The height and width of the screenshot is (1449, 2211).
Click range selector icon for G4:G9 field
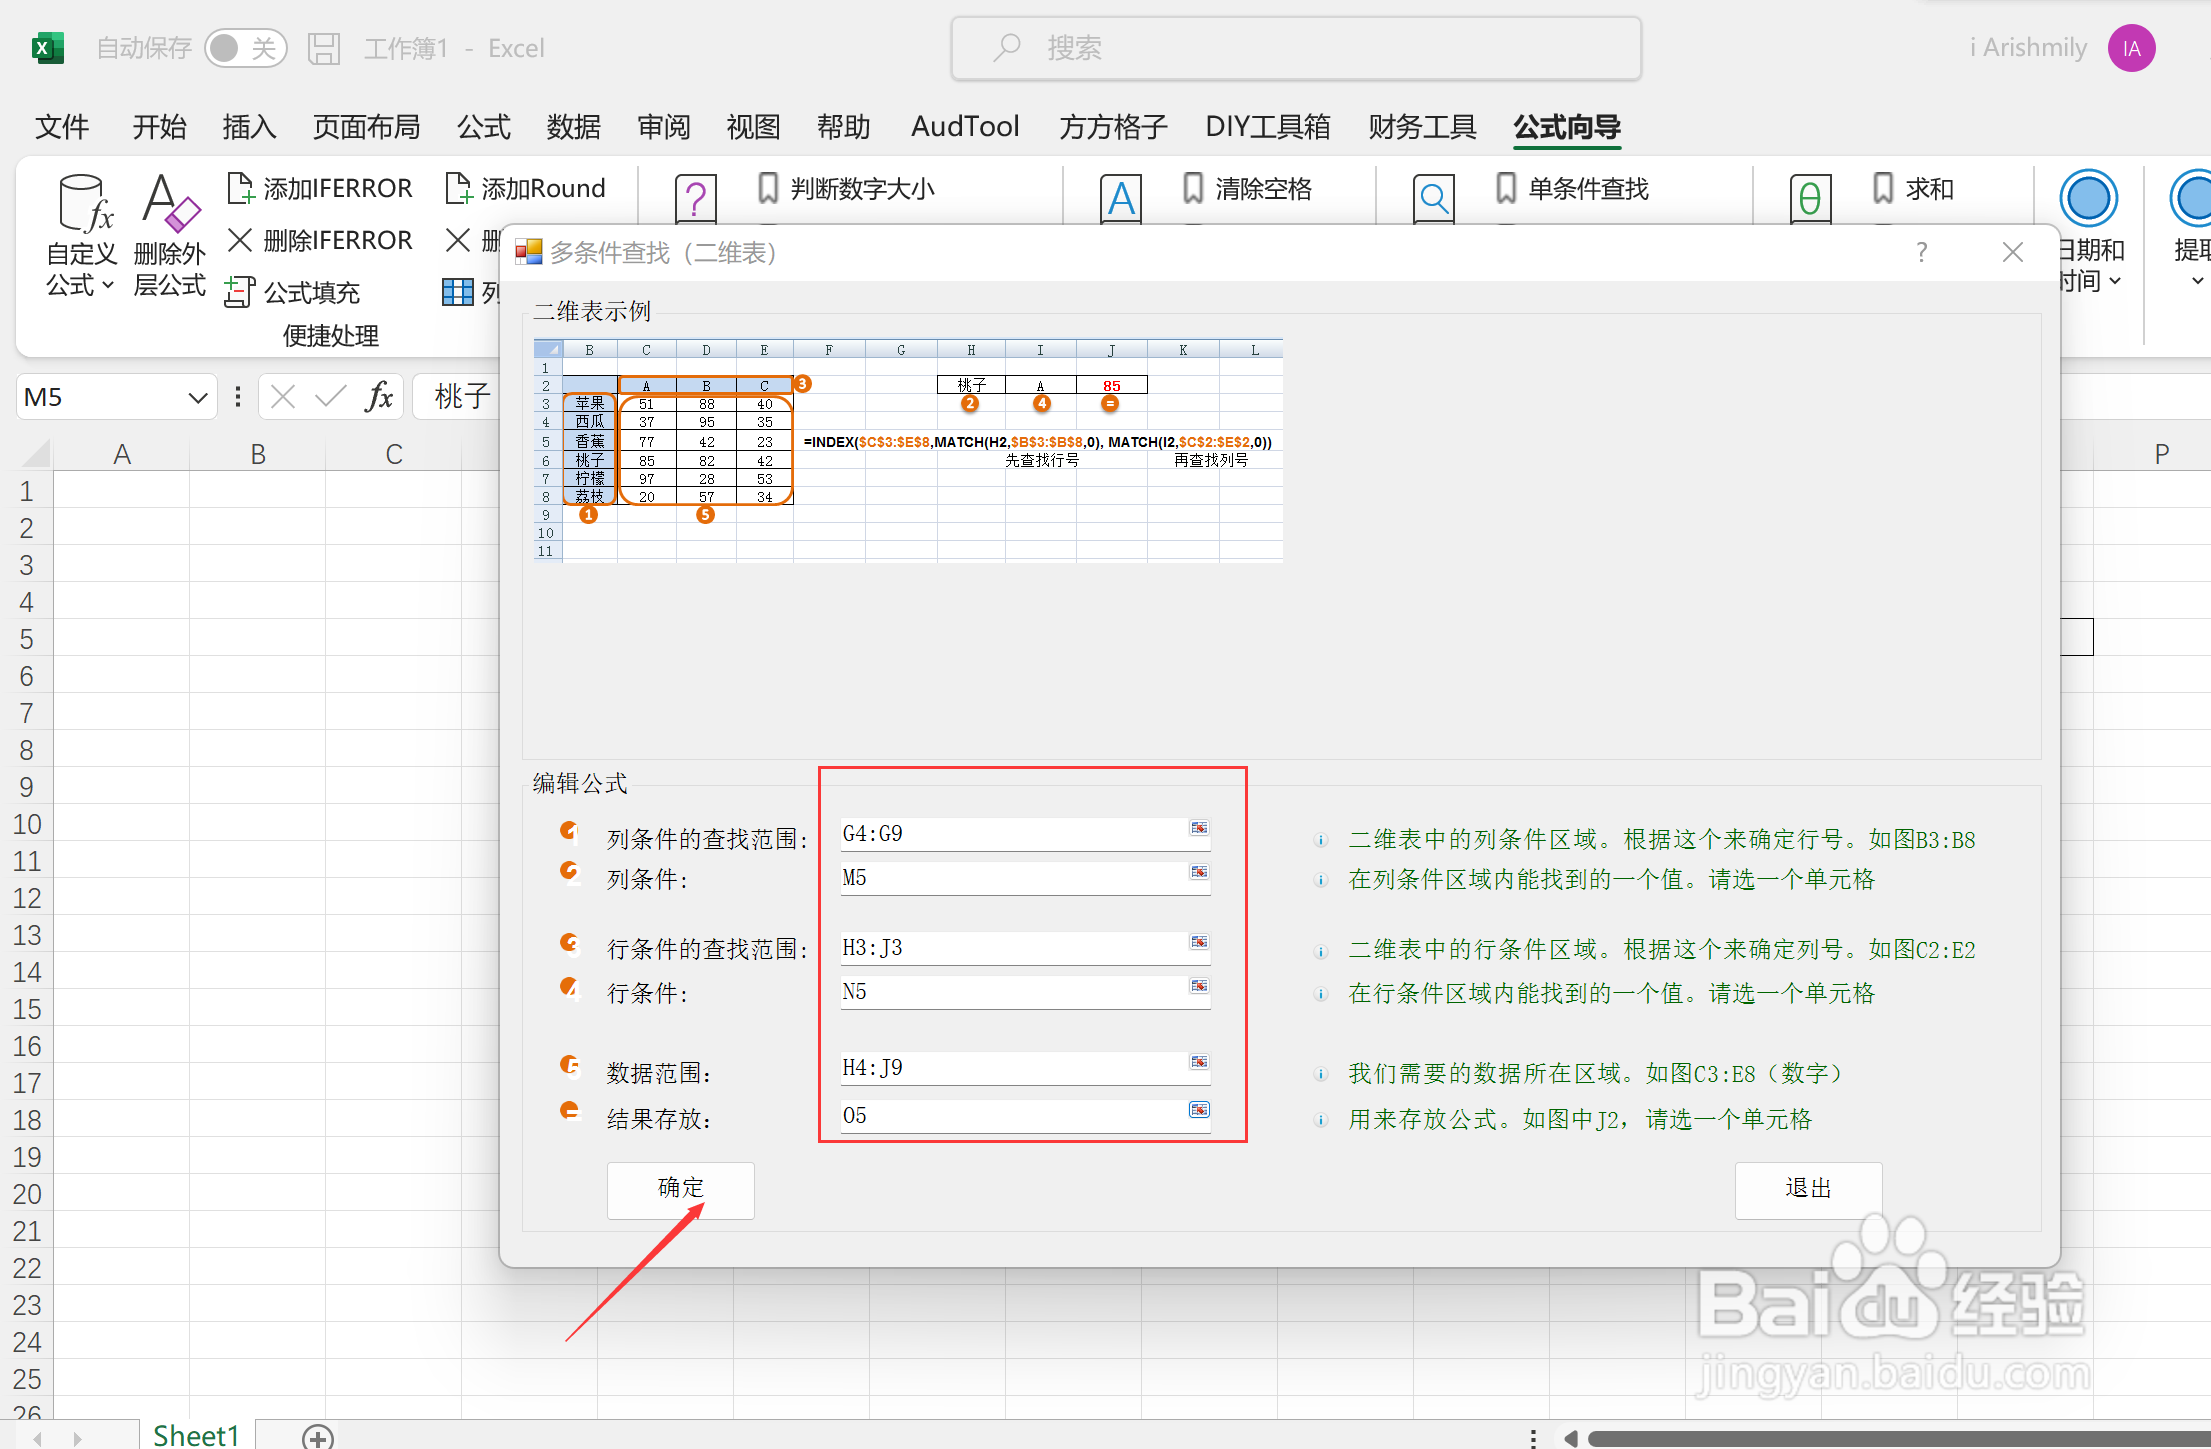pyautogui.click(x=1199, y=828)
